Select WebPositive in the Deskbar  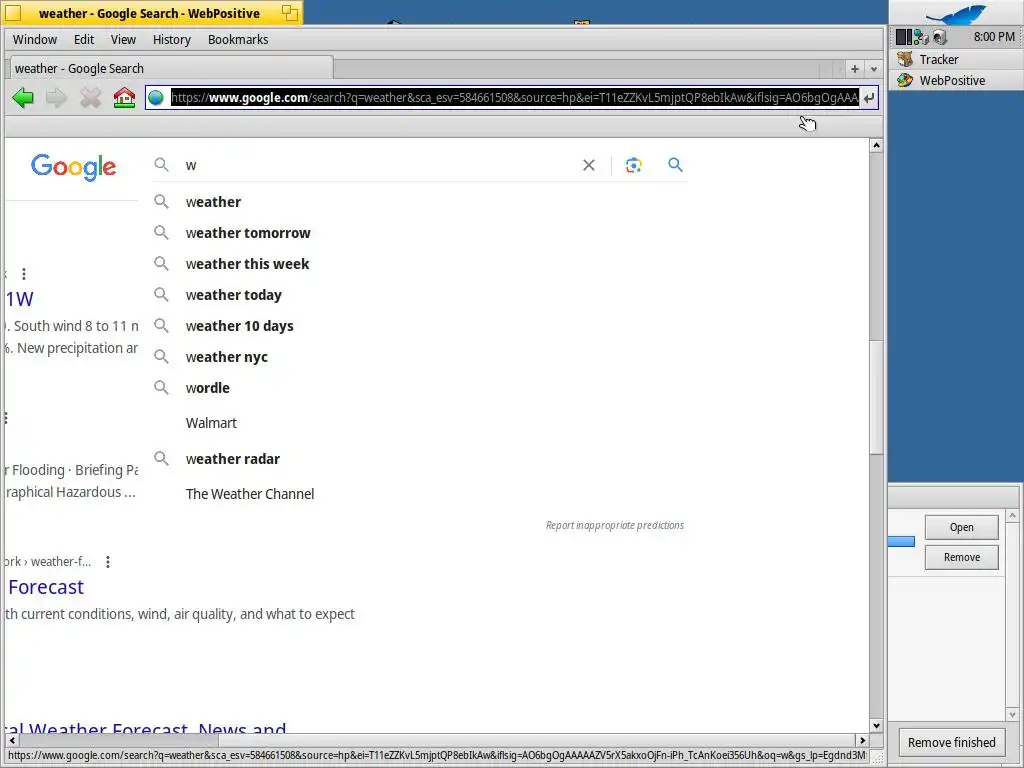[x=955, y=80]
